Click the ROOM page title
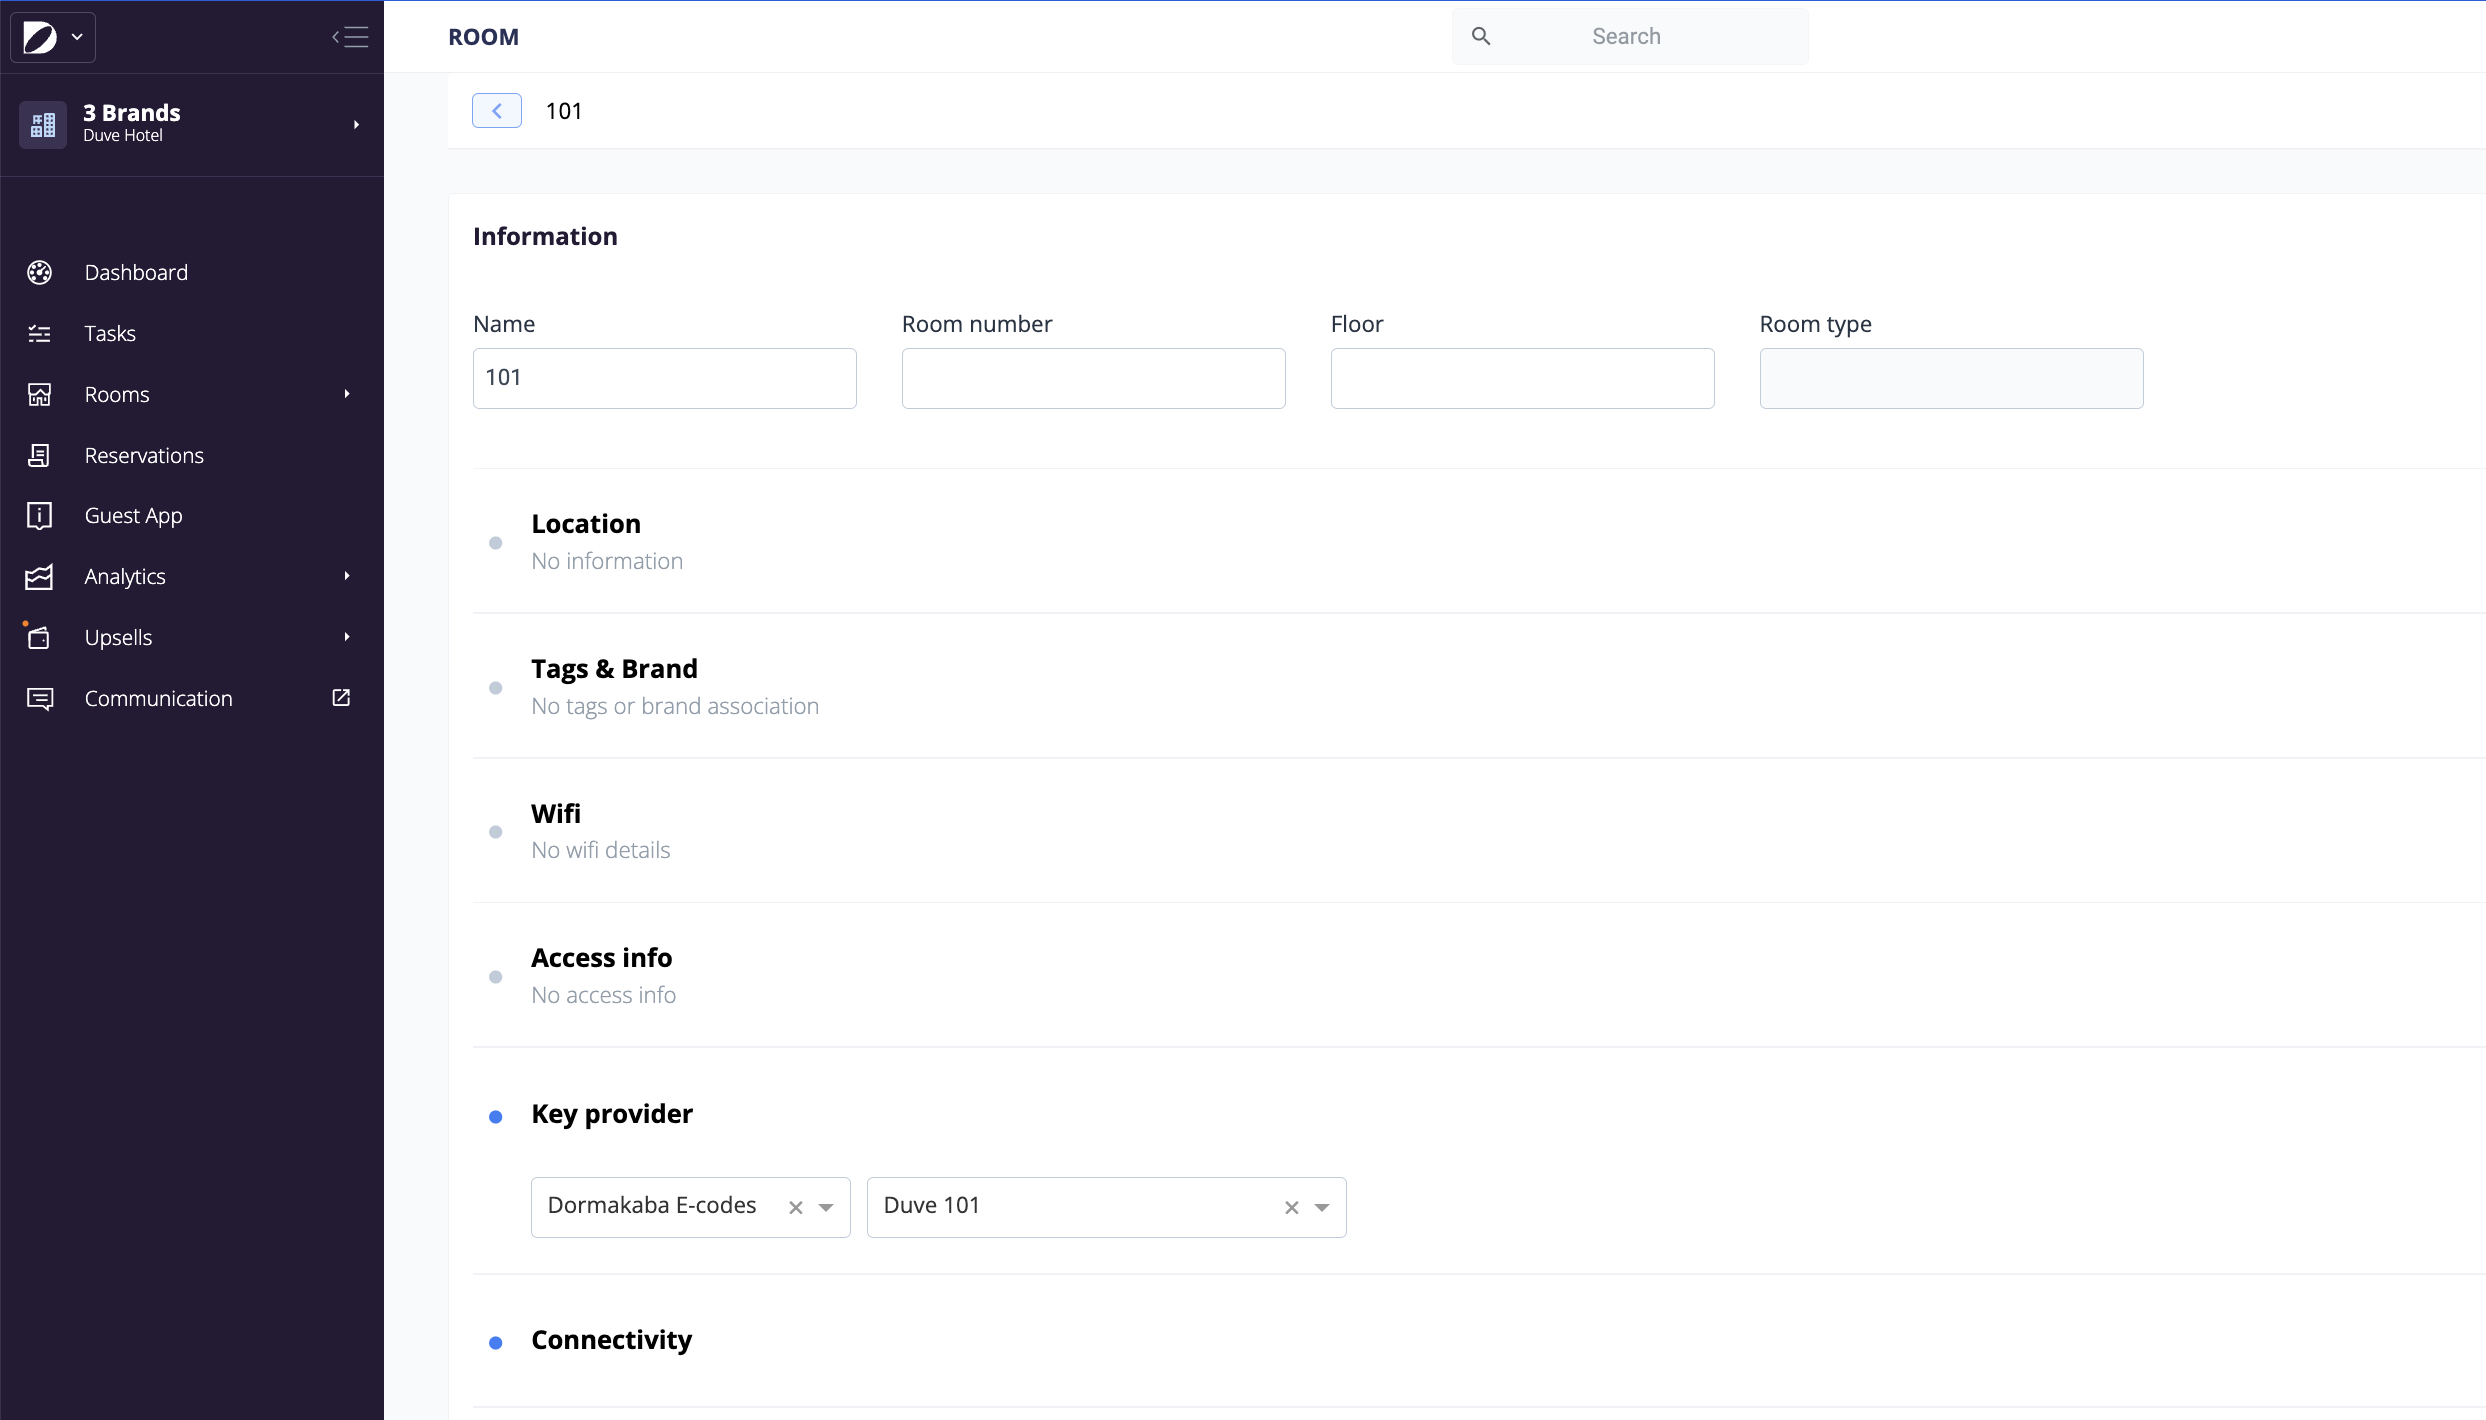Image resolution: width=2486 pixels, height=1420 pixels. pos(483,37)
